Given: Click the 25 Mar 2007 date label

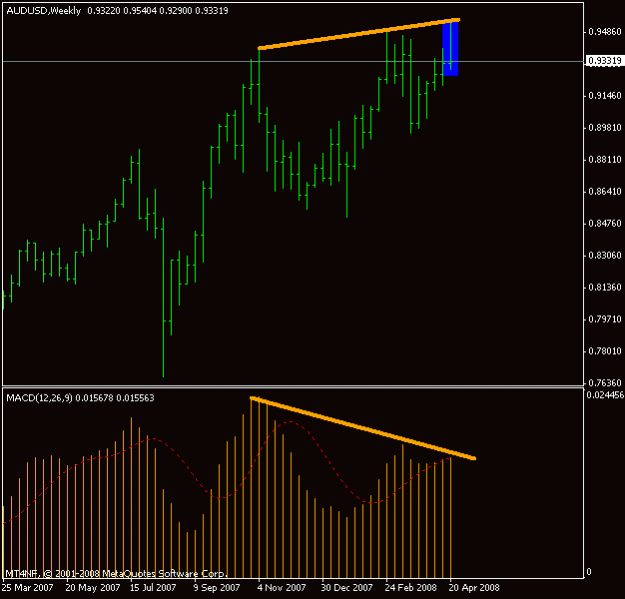Looking at the screenshot, I should click(27, 587).
